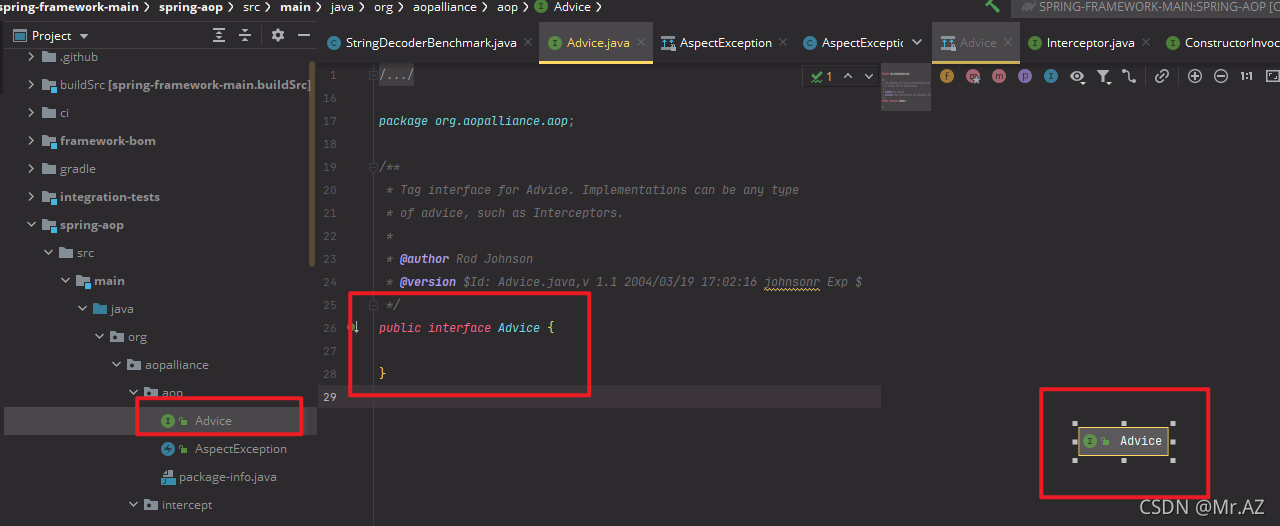Viewport: 1280px width, 526px height.
Task: Expand the ci folder
Action: click(x=32, y=113)
